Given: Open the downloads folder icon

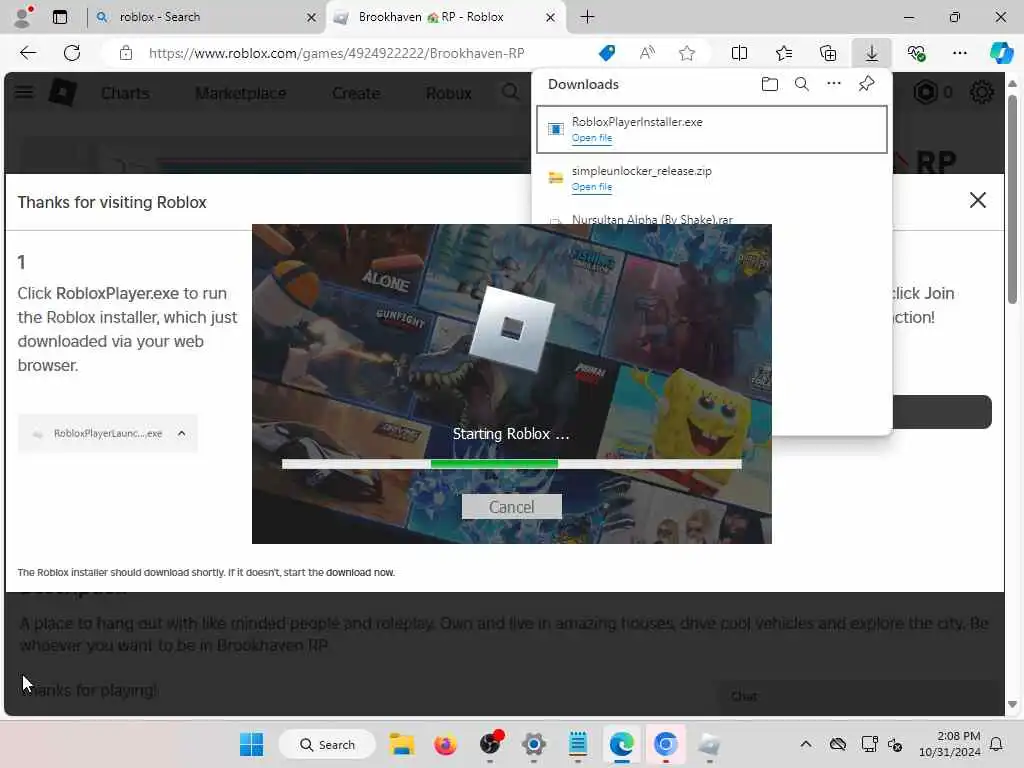Looking at the screenshot, I should click(769, 84).
